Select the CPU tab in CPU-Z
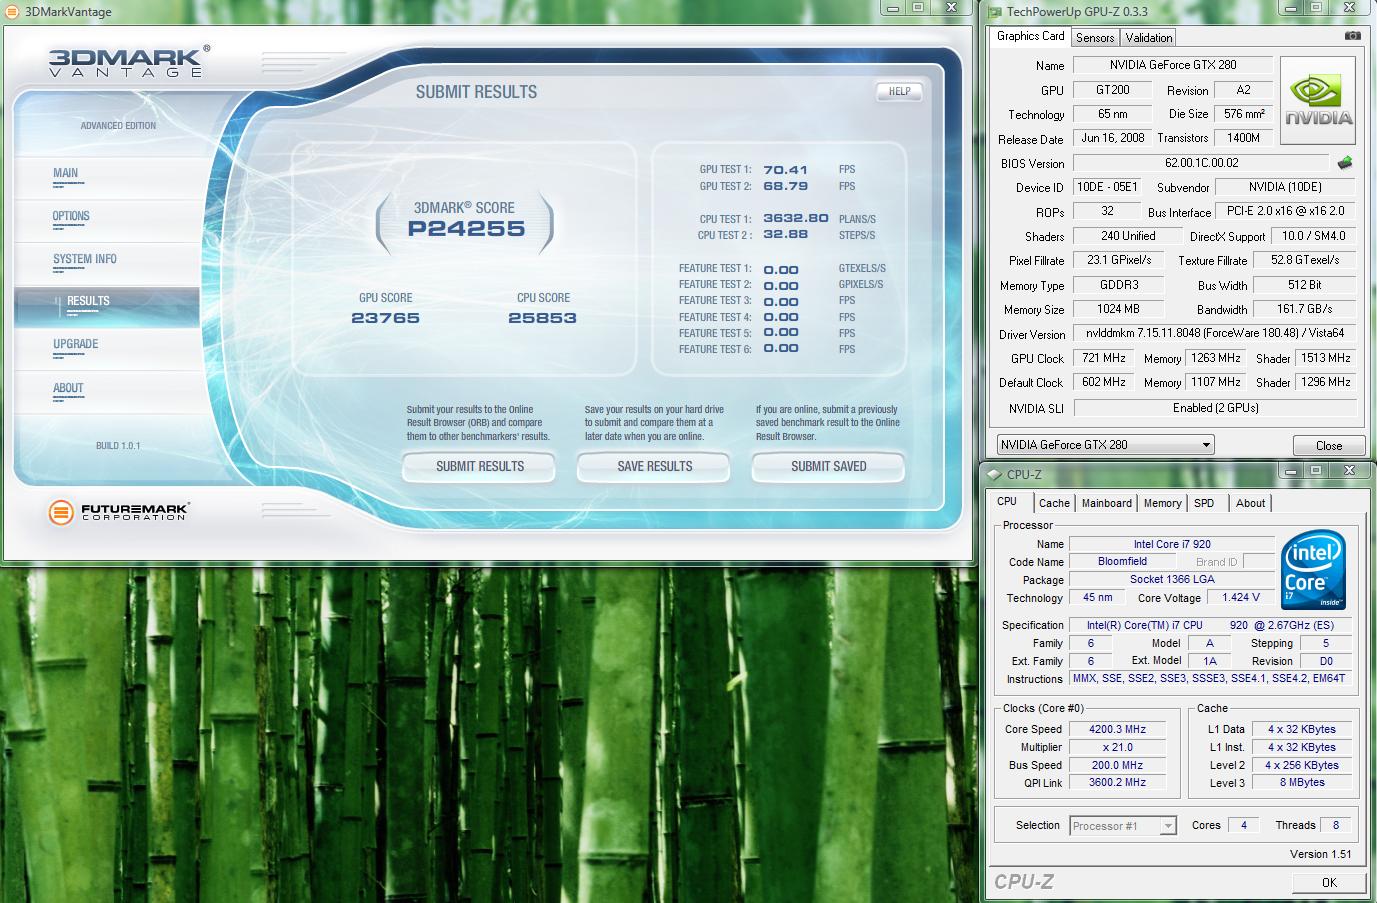The height and width of the screenshot is (903, 1377). click(1007, 502)
